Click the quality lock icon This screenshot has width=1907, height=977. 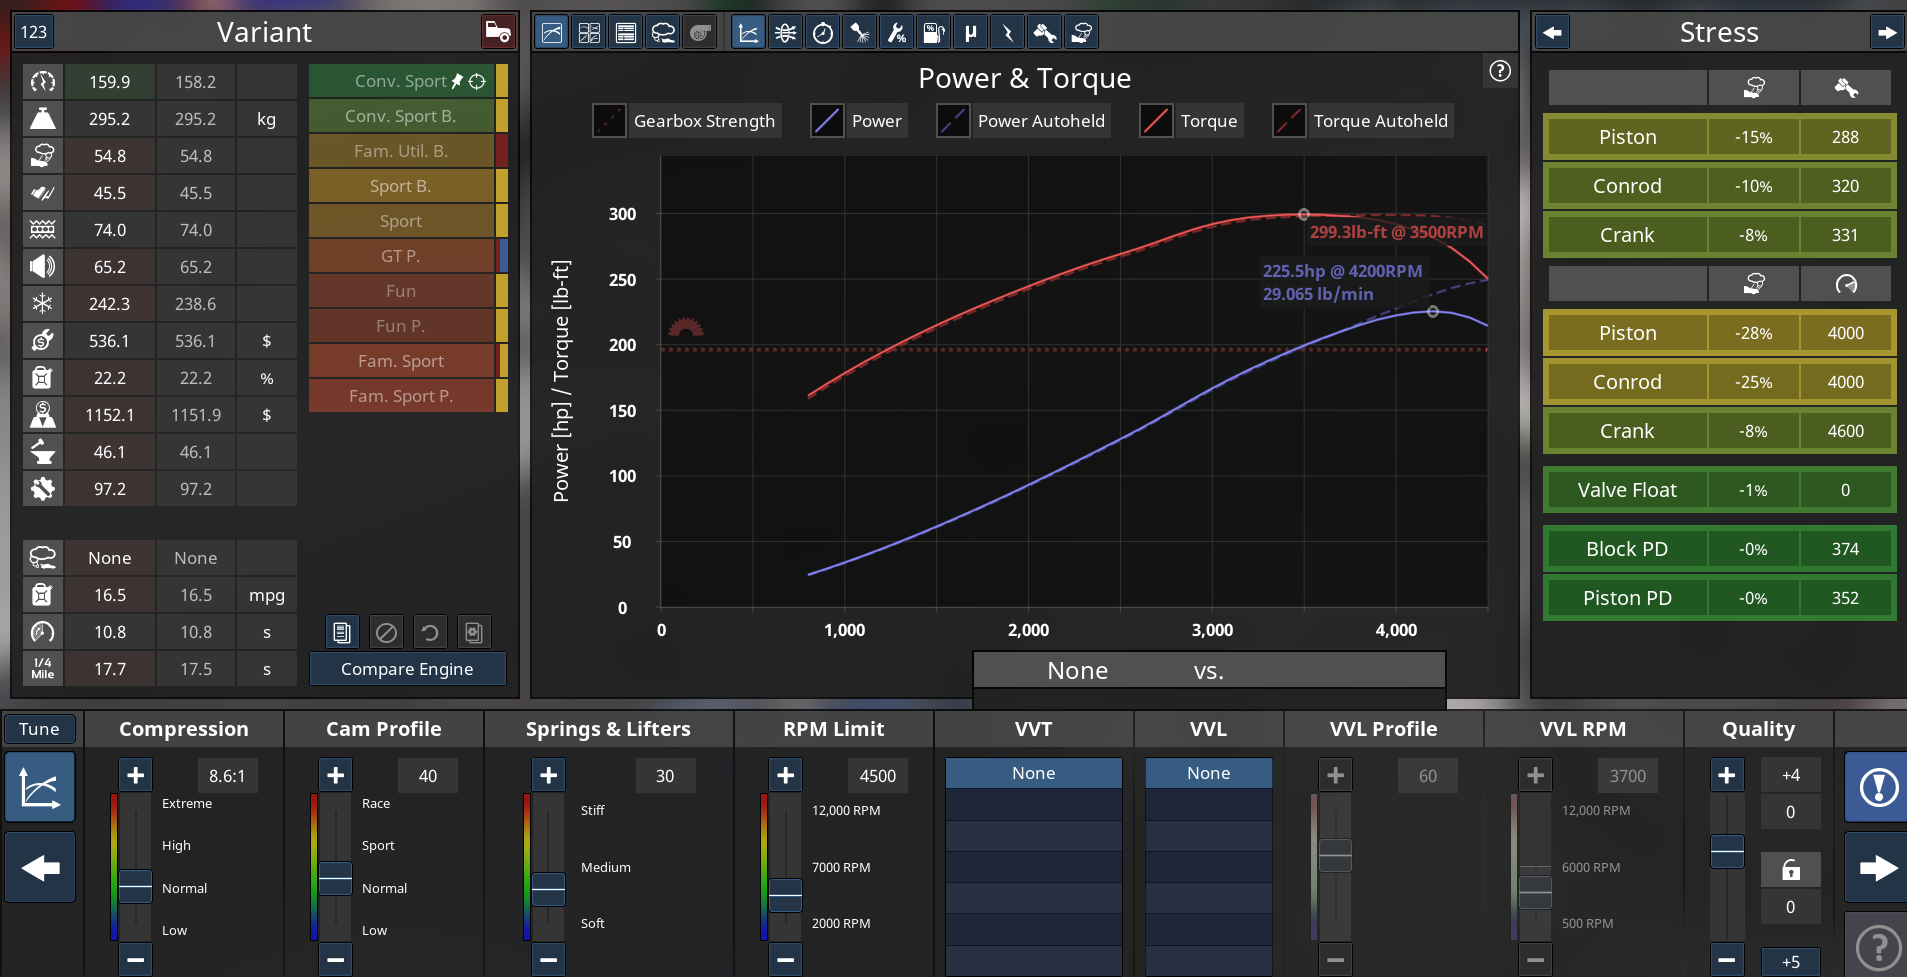click(1790, 870)
